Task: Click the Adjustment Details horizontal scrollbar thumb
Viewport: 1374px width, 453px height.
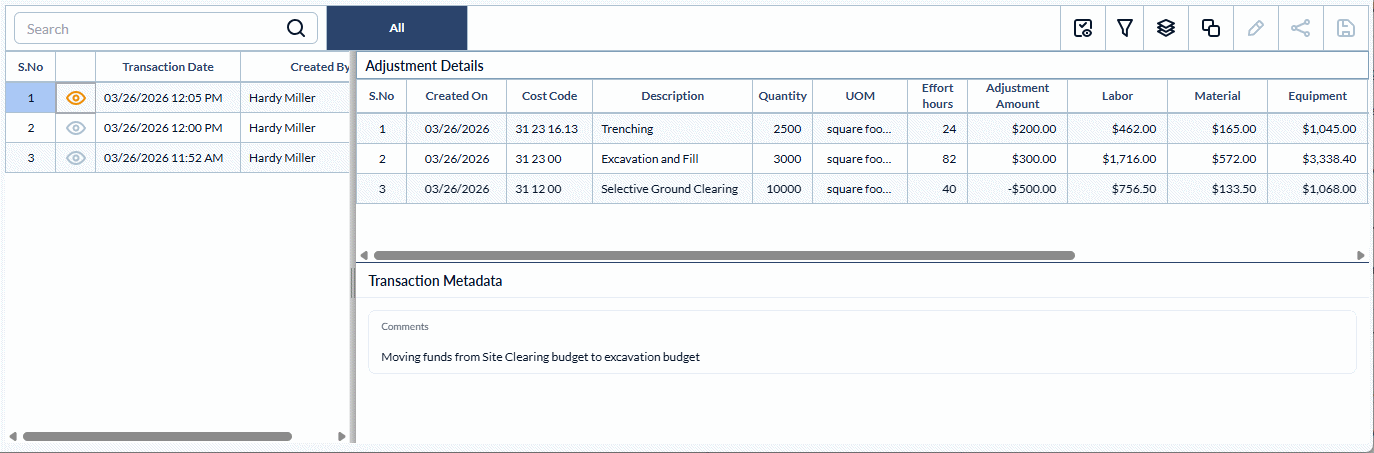Action: [723, 256]
